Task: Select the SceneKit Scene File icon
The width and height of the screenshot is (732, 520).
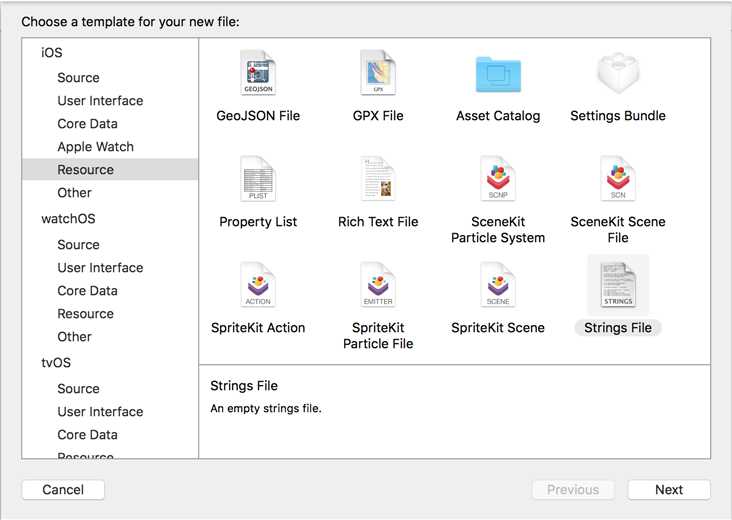Action: point(618,179)
